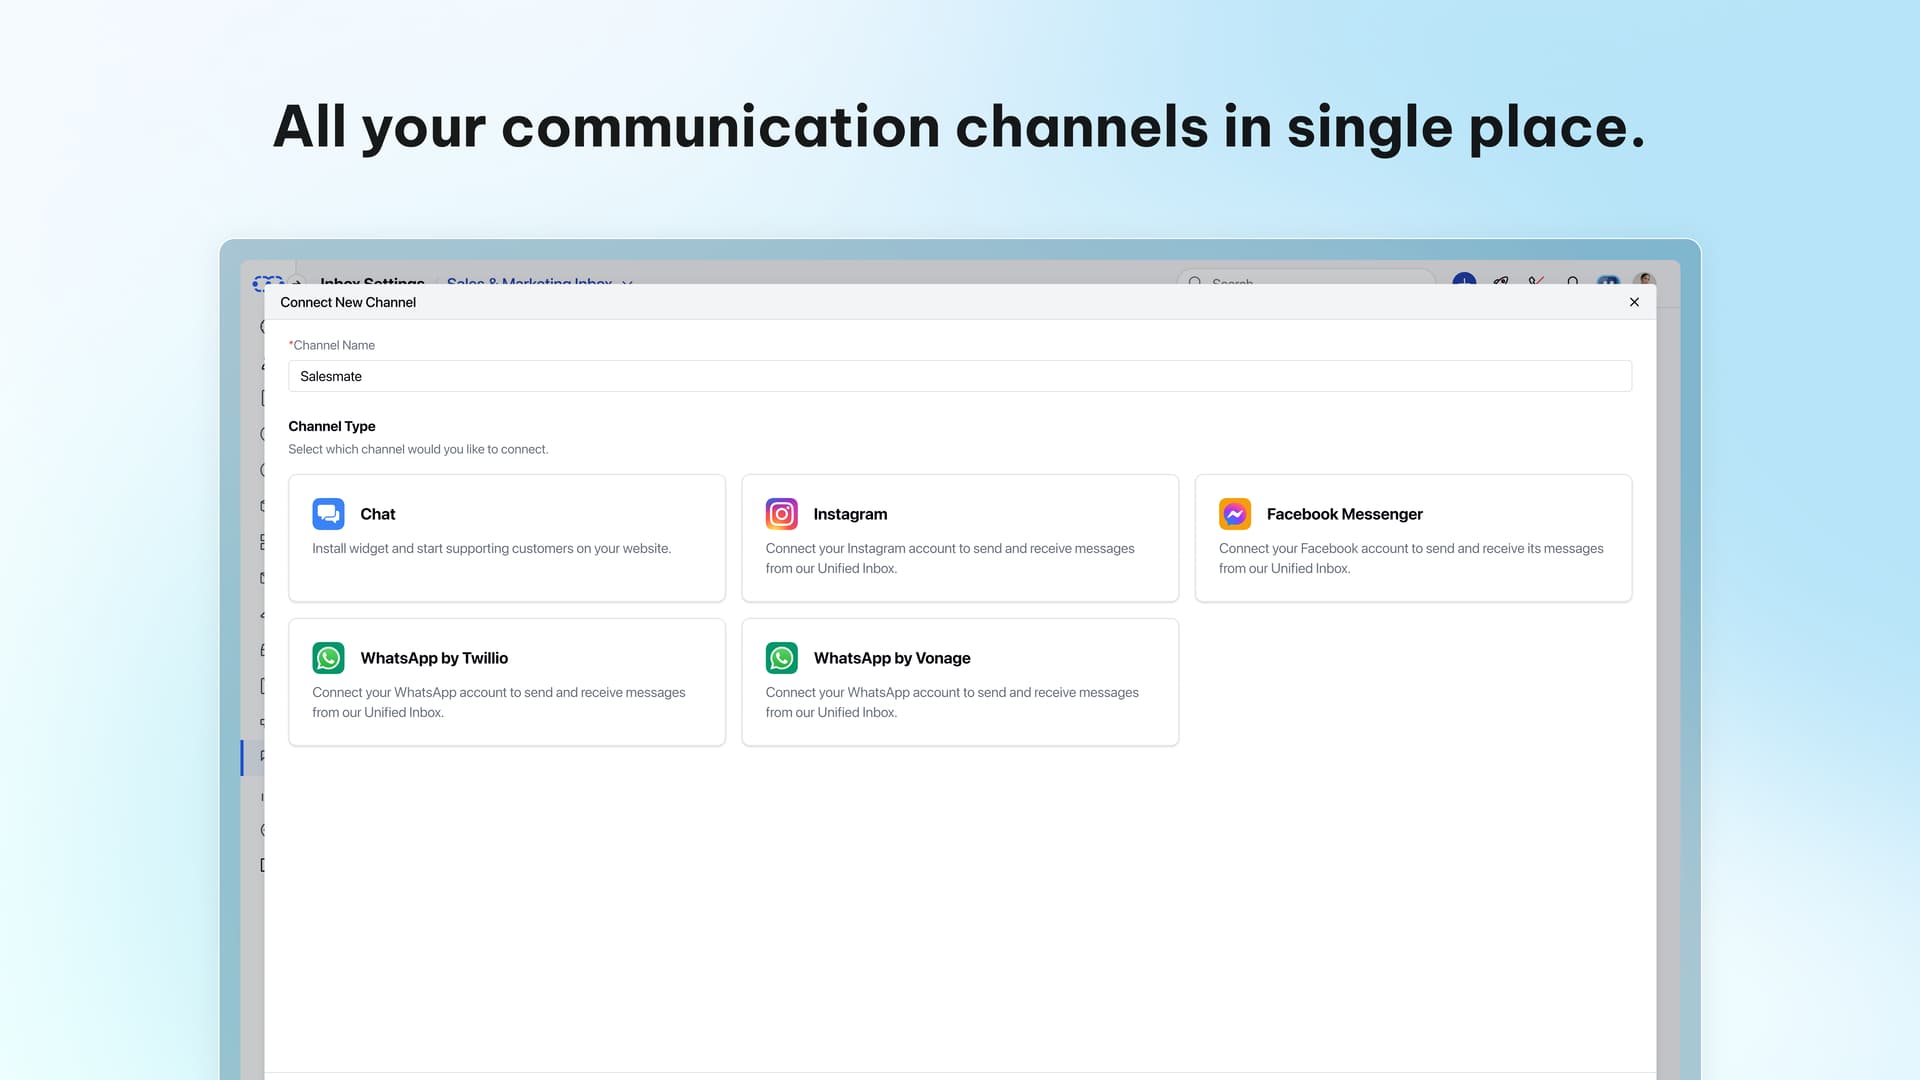The image size is (1920, 1080).
Task: Choose the WhatsApp by Vonage title
Action: click(x=892, y=658)
